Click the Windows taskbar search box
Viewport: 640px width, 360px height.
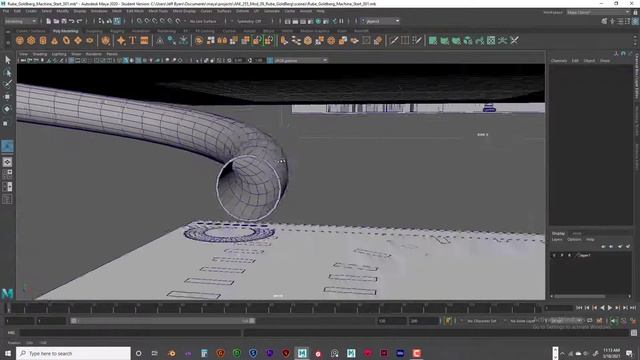(73, 353)
